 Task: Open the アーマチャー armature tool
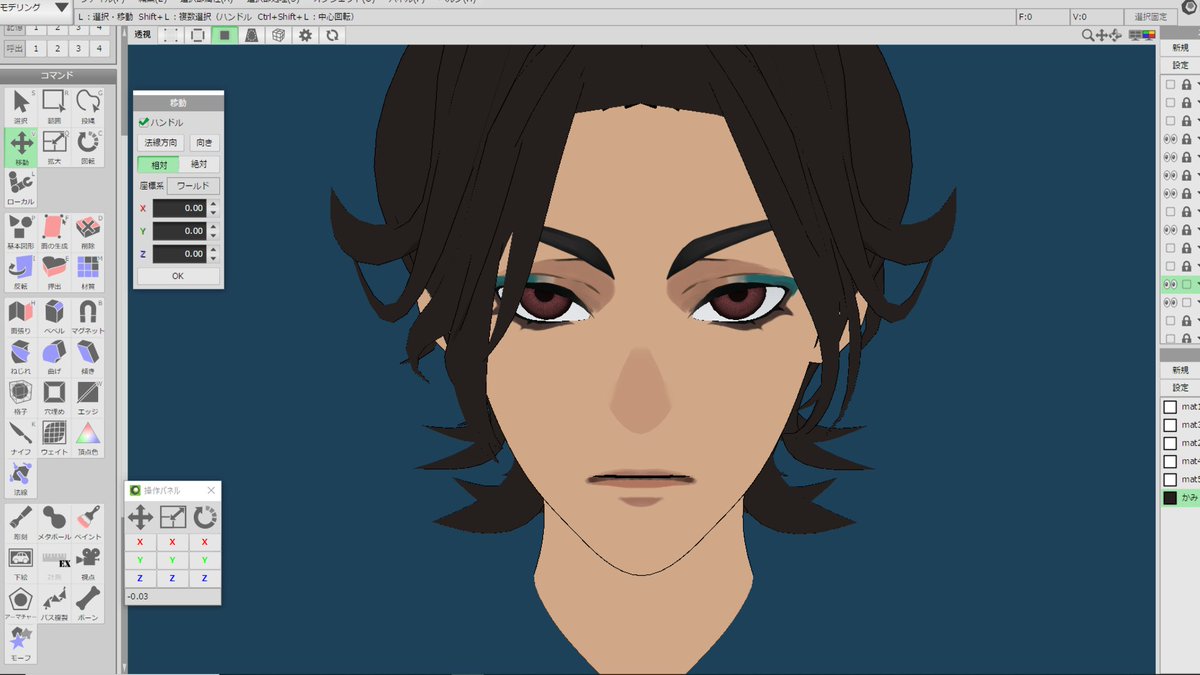click(21, 604)
